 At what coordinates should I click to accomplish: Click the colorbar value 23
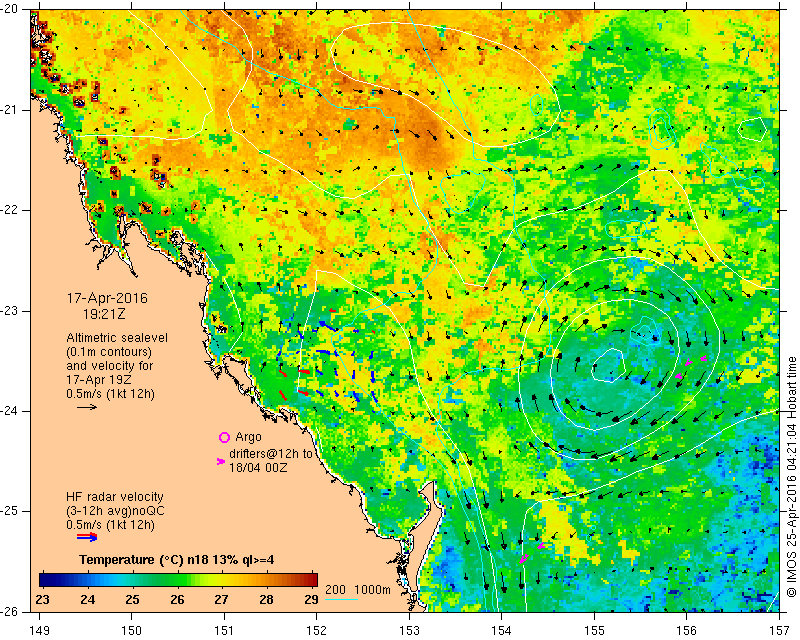tap(43, 599)
